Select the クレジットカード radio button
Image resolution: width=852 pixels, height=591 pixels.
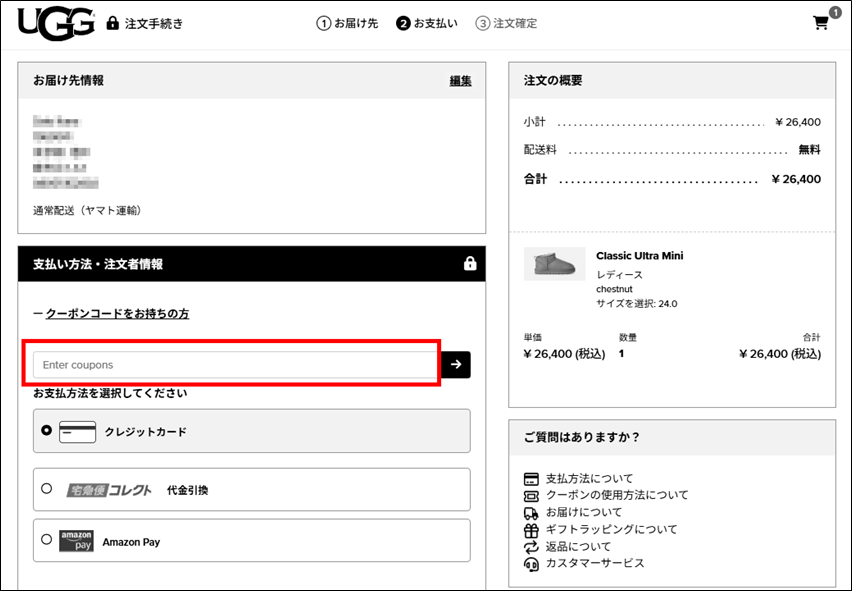click(x=47, y=430)
